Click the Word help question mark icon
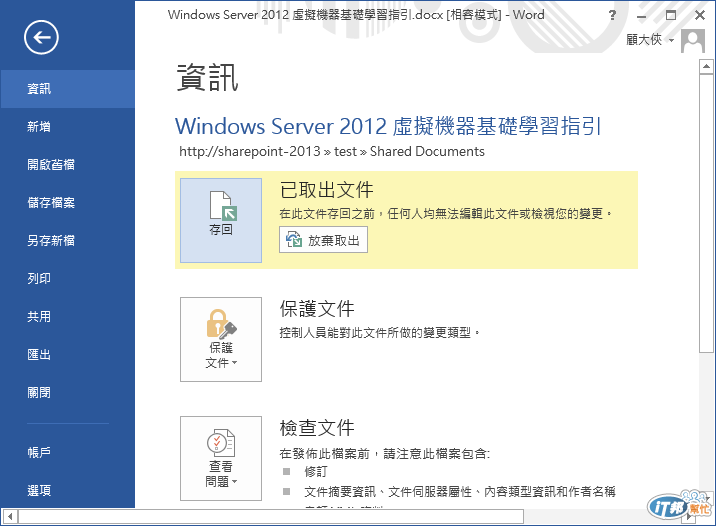This screenshot has height=526, width=716. coord(612,15)
